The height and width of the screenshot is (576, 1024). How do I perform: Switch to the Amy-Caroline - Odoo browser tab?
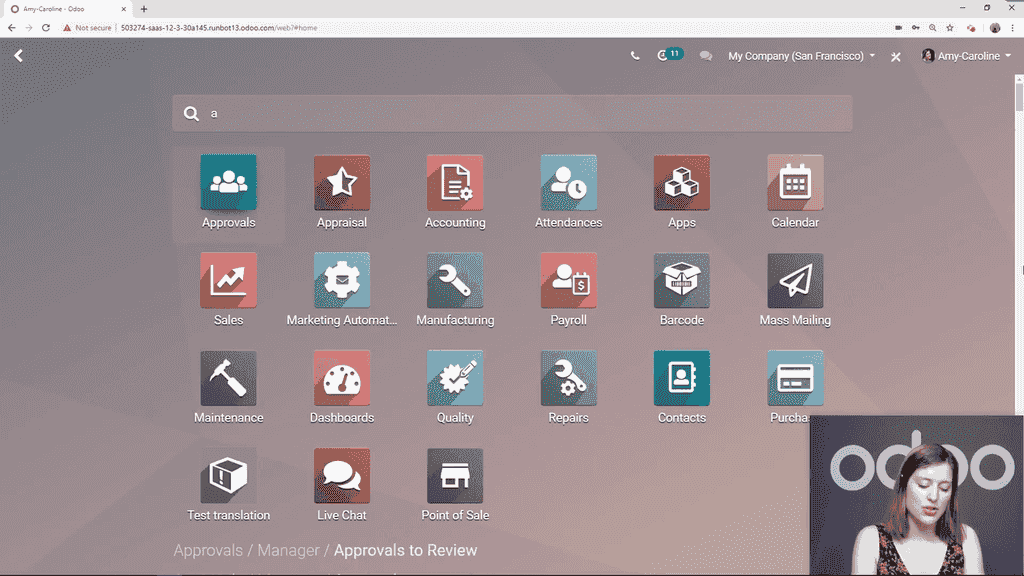pyautogui.click(x=60, y=9)
